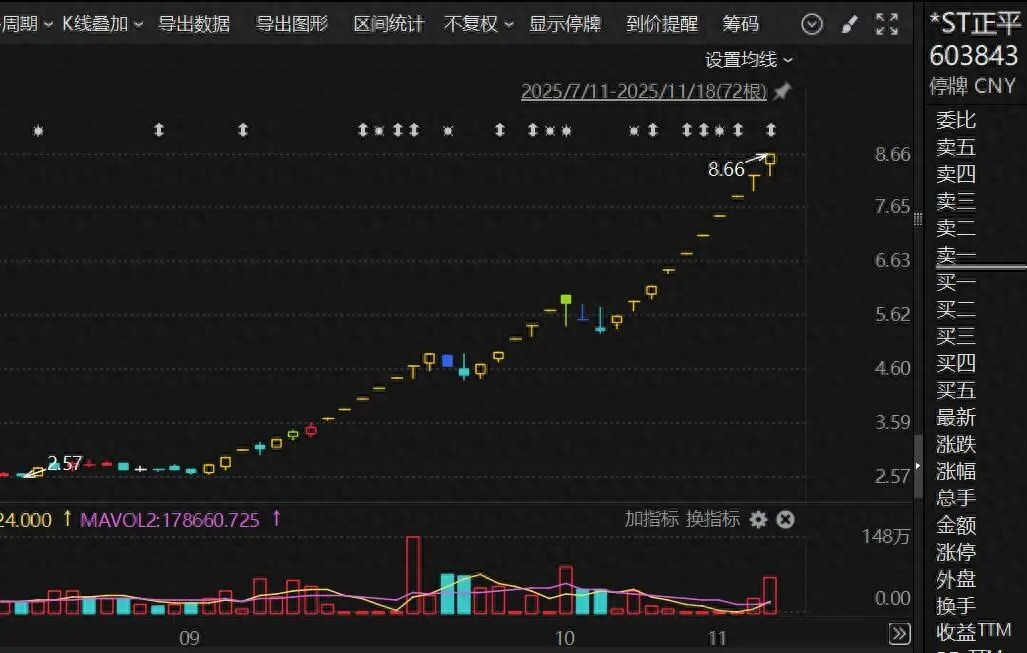This screenshot has height=653, width=1027.
Task: Open the 筹码 chip distribution tool
Action: 741,23
